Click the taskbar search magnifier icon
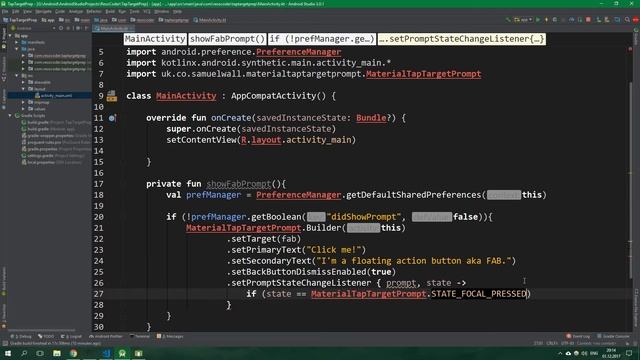The image size is (640, 360). coord(24,353)
